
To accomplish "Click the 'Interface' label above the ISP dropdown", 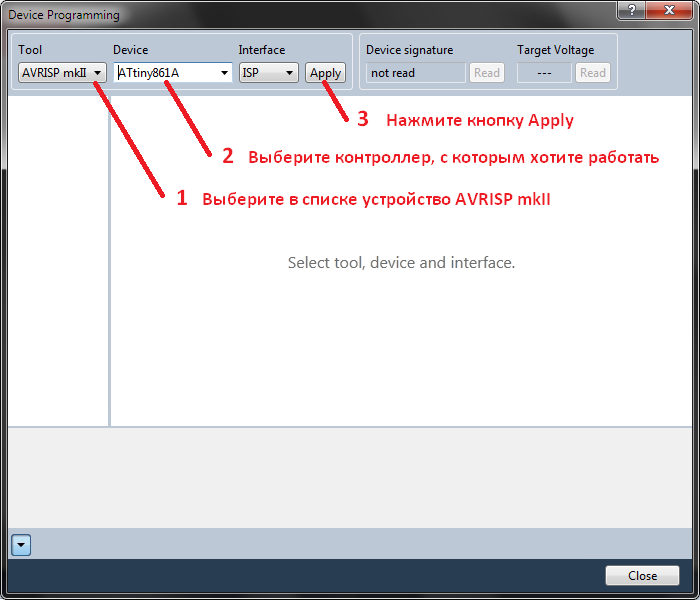I will click(x=261, y=50).
